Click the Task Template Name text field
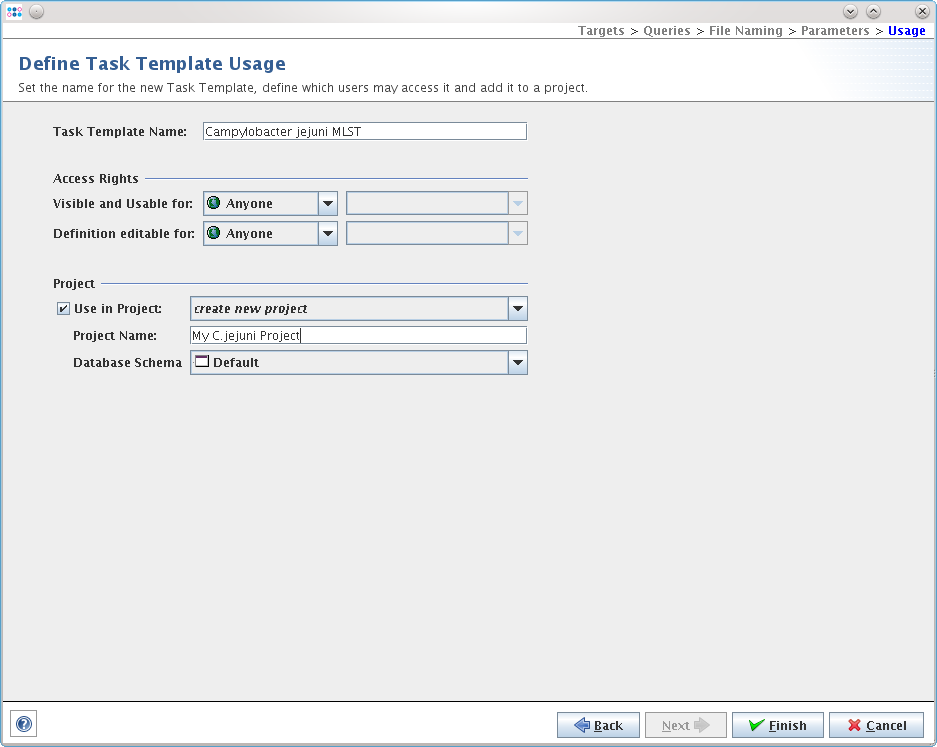Viewport: 937px width, 747px height. [x=364, y=131]
